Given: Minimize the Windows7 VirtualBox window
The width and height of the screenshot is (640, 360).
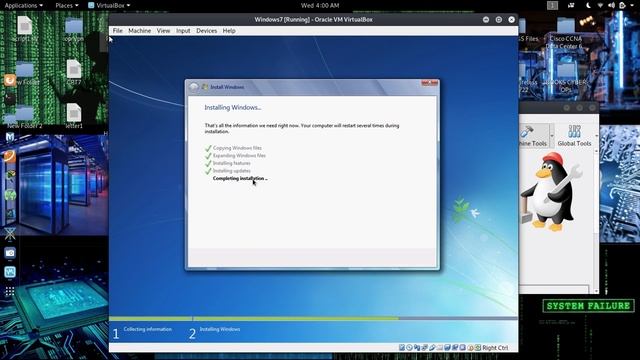Looking at the screenshot, I should coord(486,20).
